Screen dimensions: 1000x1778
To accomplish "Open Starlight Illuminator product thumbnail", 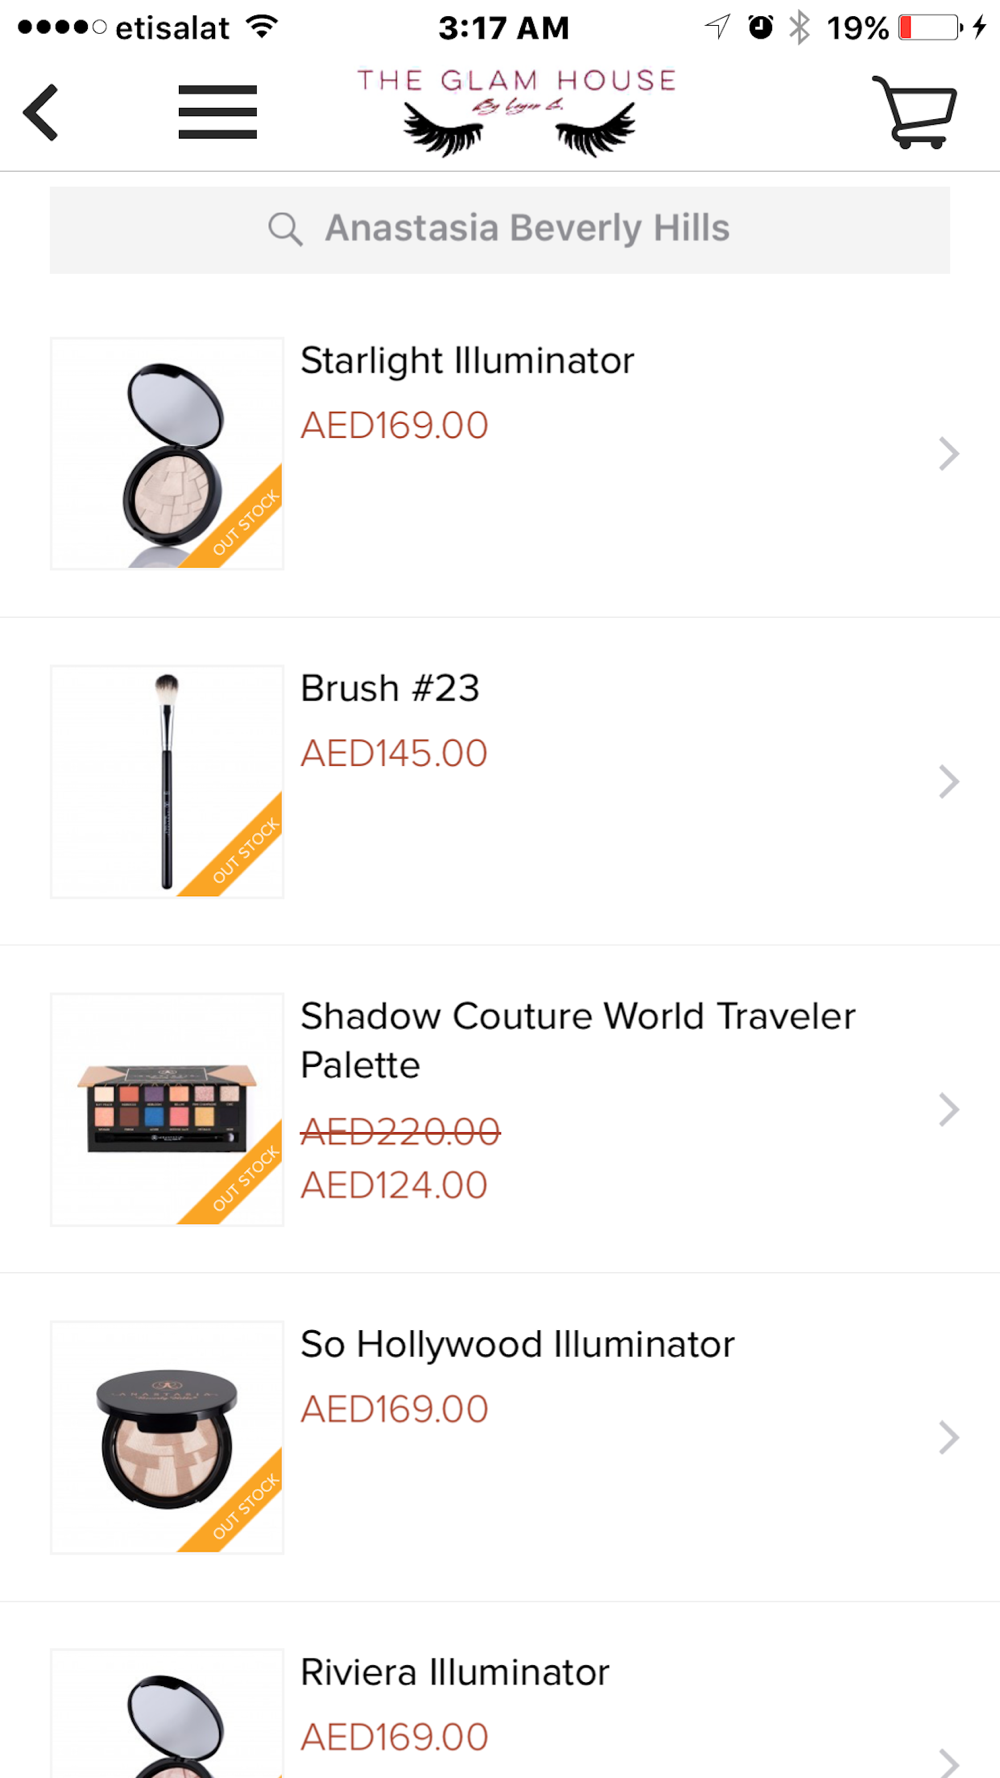I will coord(167,454).
